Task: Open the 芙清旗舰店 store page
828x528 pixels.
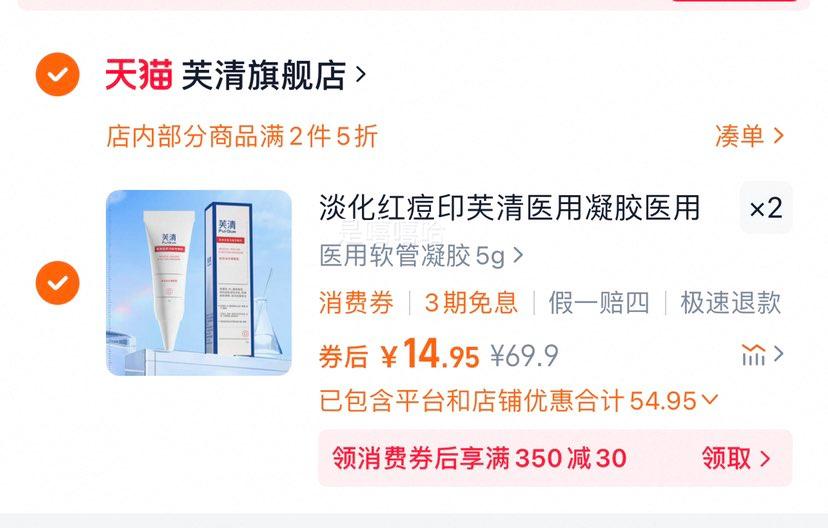Action: tap(264, 75)
